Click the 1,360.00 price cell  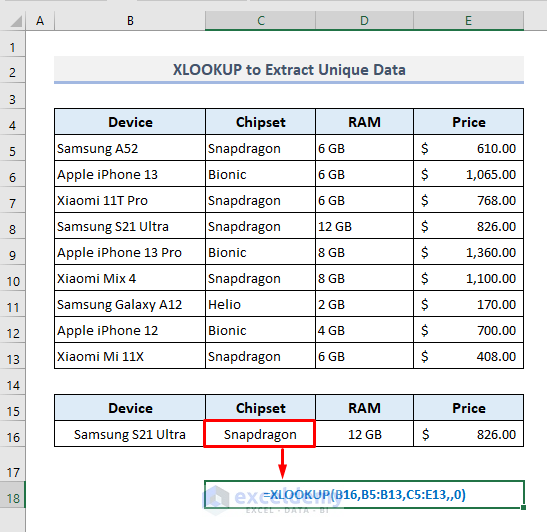point(469,252)
